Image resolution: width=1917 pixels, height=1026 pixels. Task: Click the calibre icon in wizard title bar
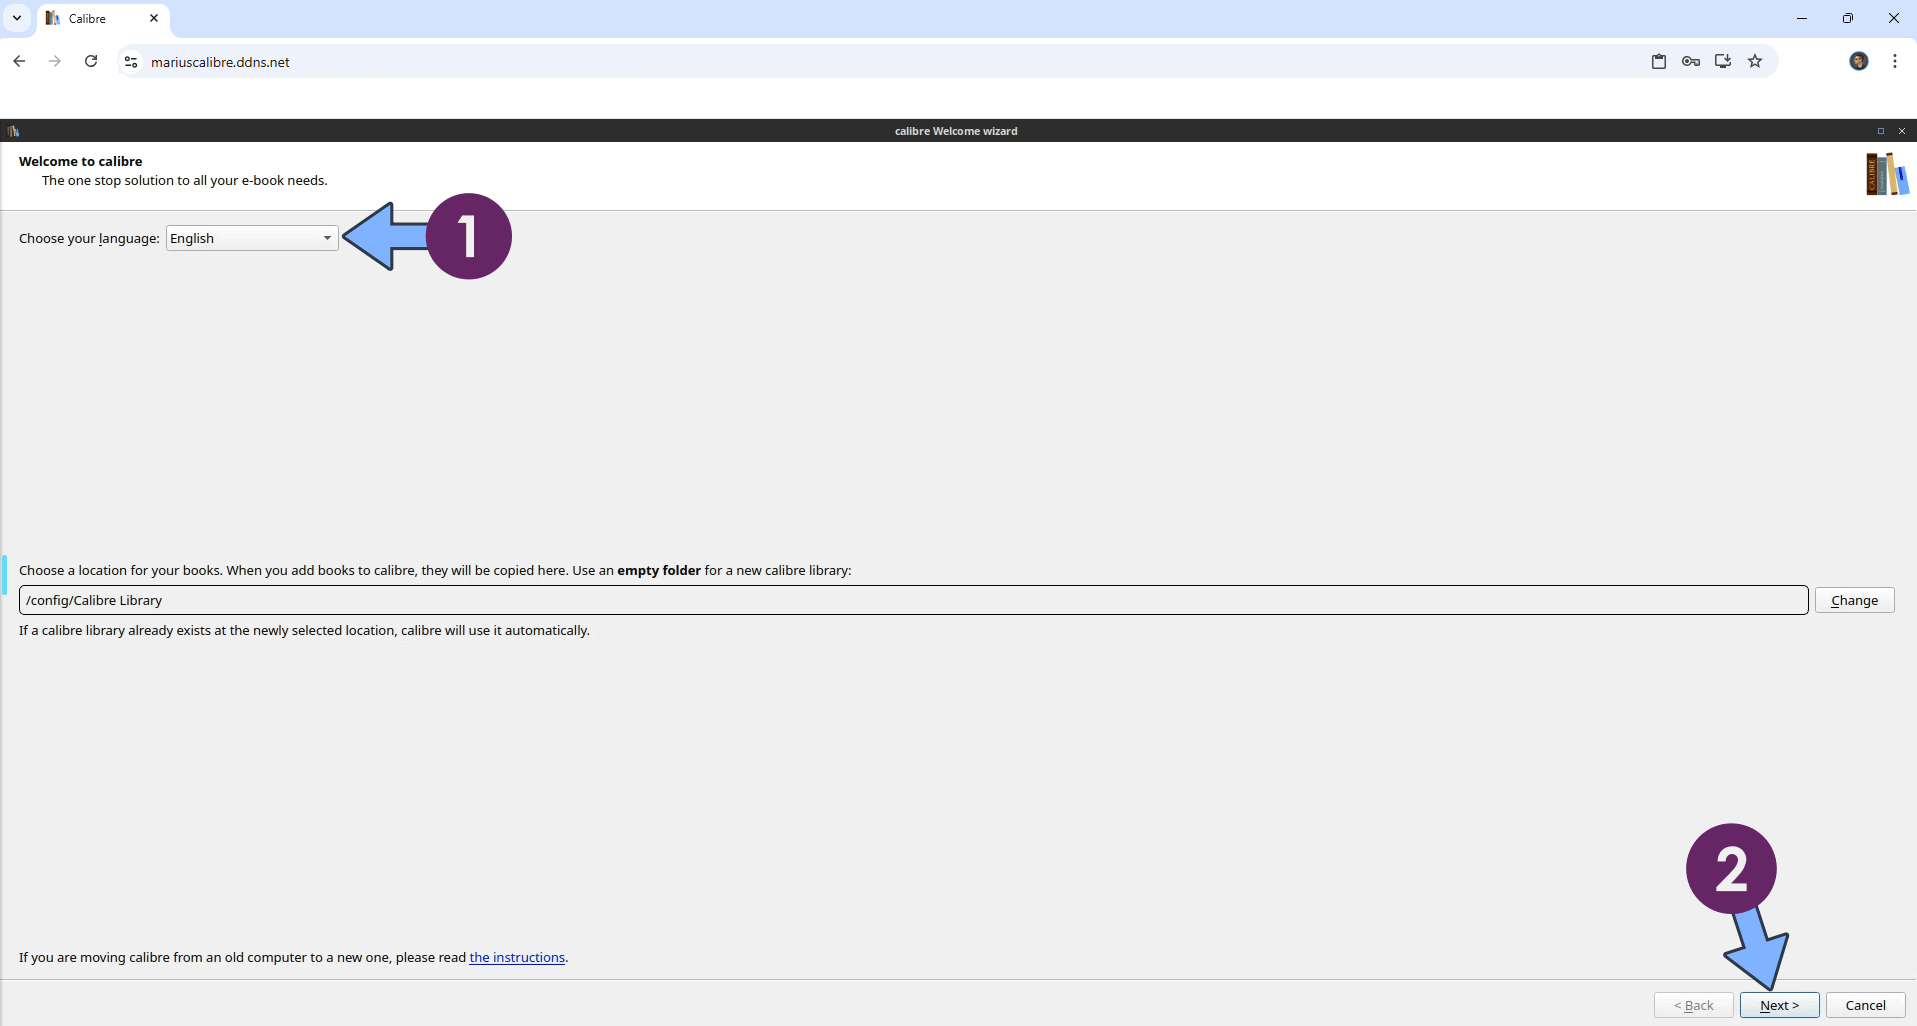13,131
